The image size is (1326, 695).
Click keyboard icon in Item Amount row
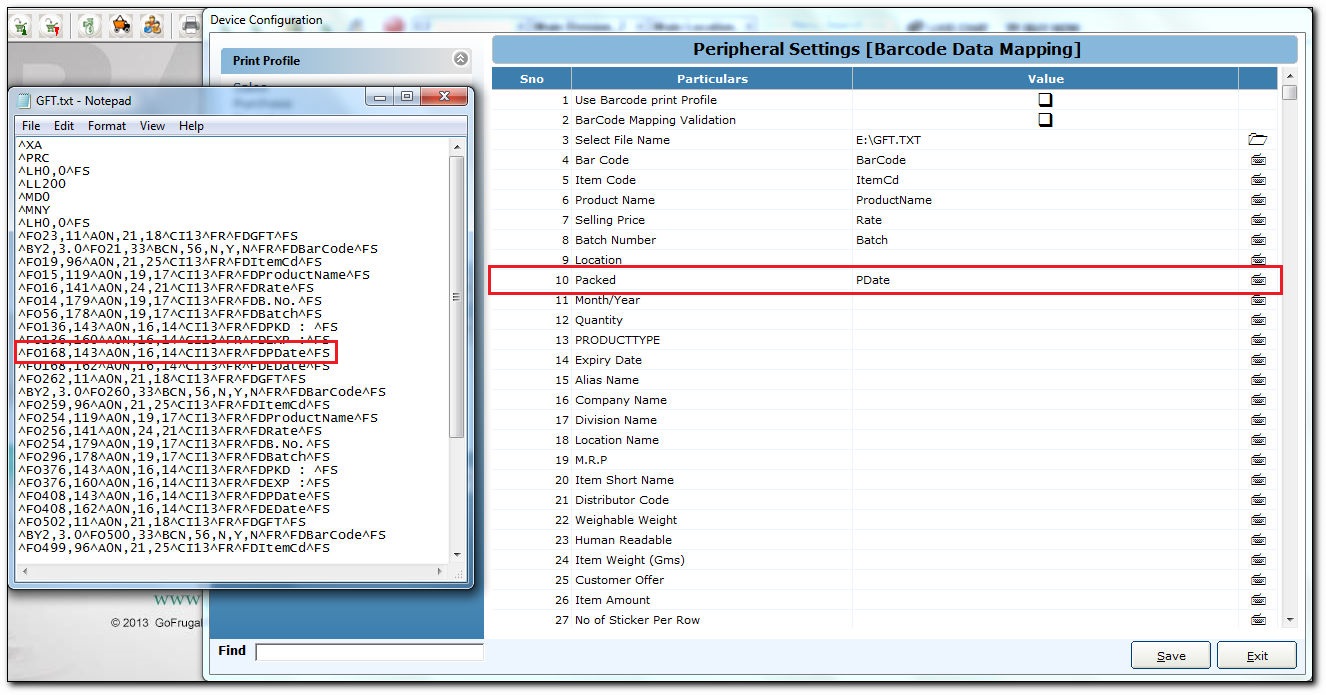click(1258, 600)
